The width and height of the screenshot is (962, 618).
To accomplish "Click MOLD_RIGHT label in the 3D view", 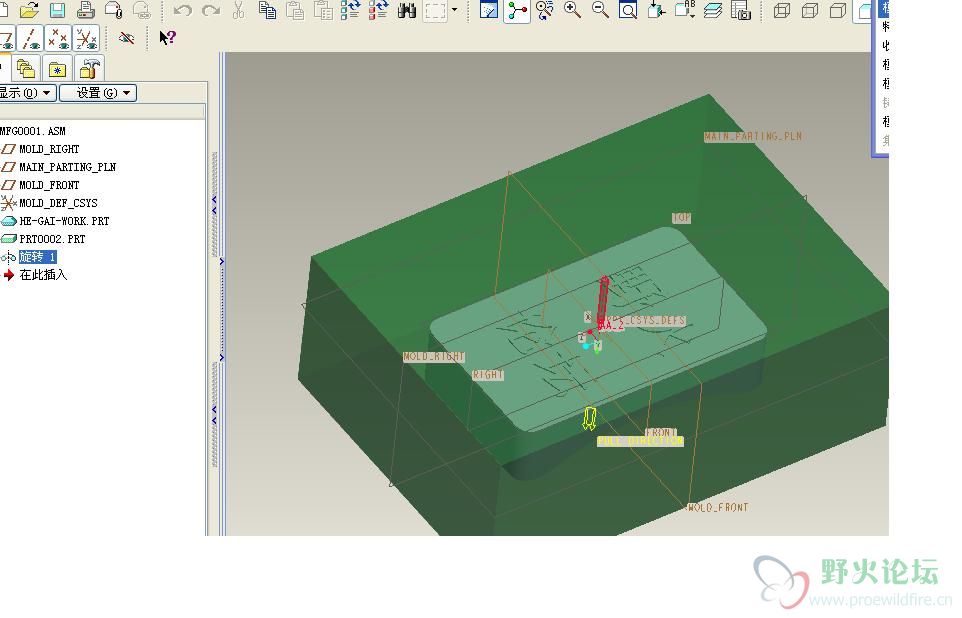I will click(x=434, y=357).
